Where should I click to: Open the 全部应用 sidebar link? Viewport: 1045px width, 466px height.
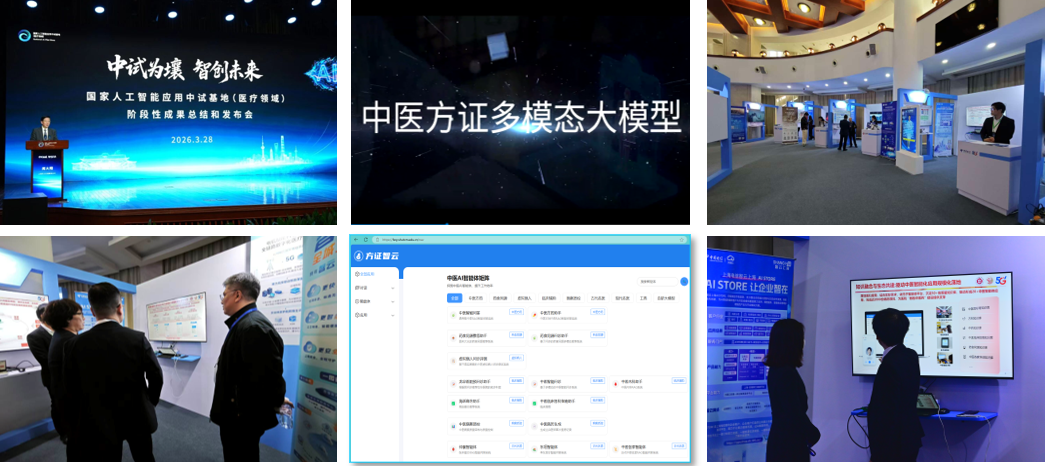(366, 273)
